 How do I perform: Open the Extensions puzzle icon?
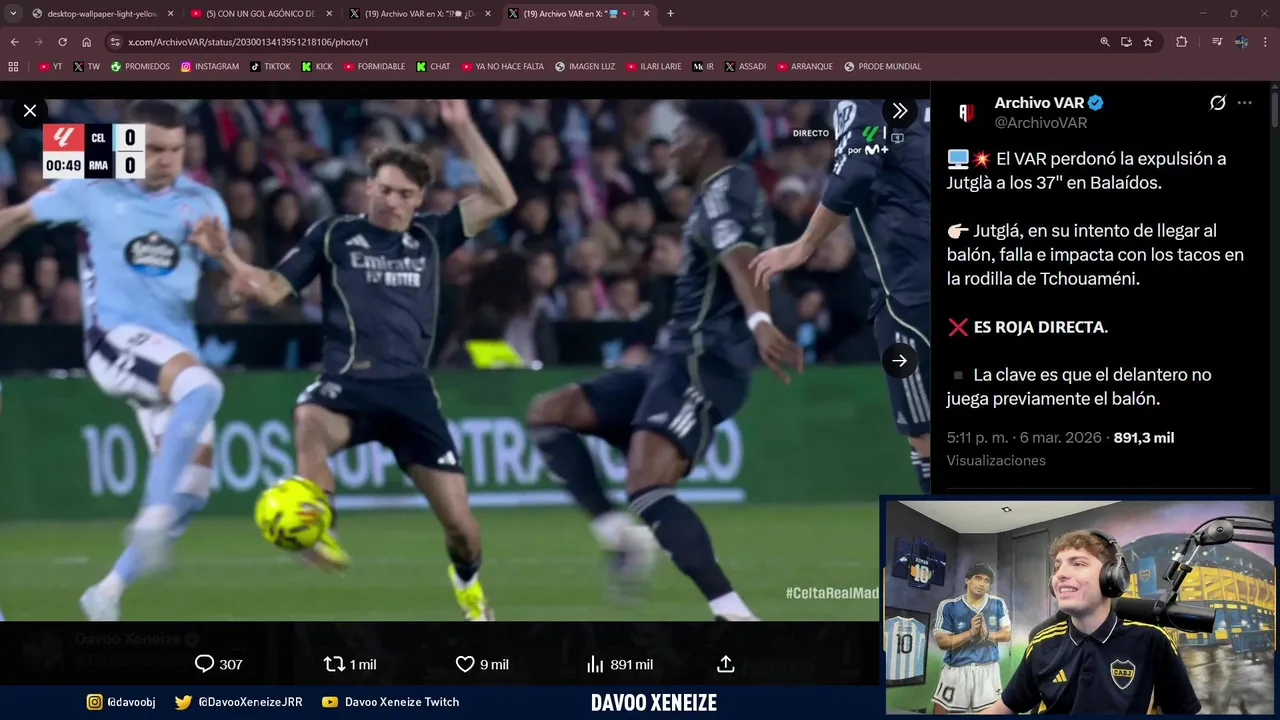tap(1182, 42)
